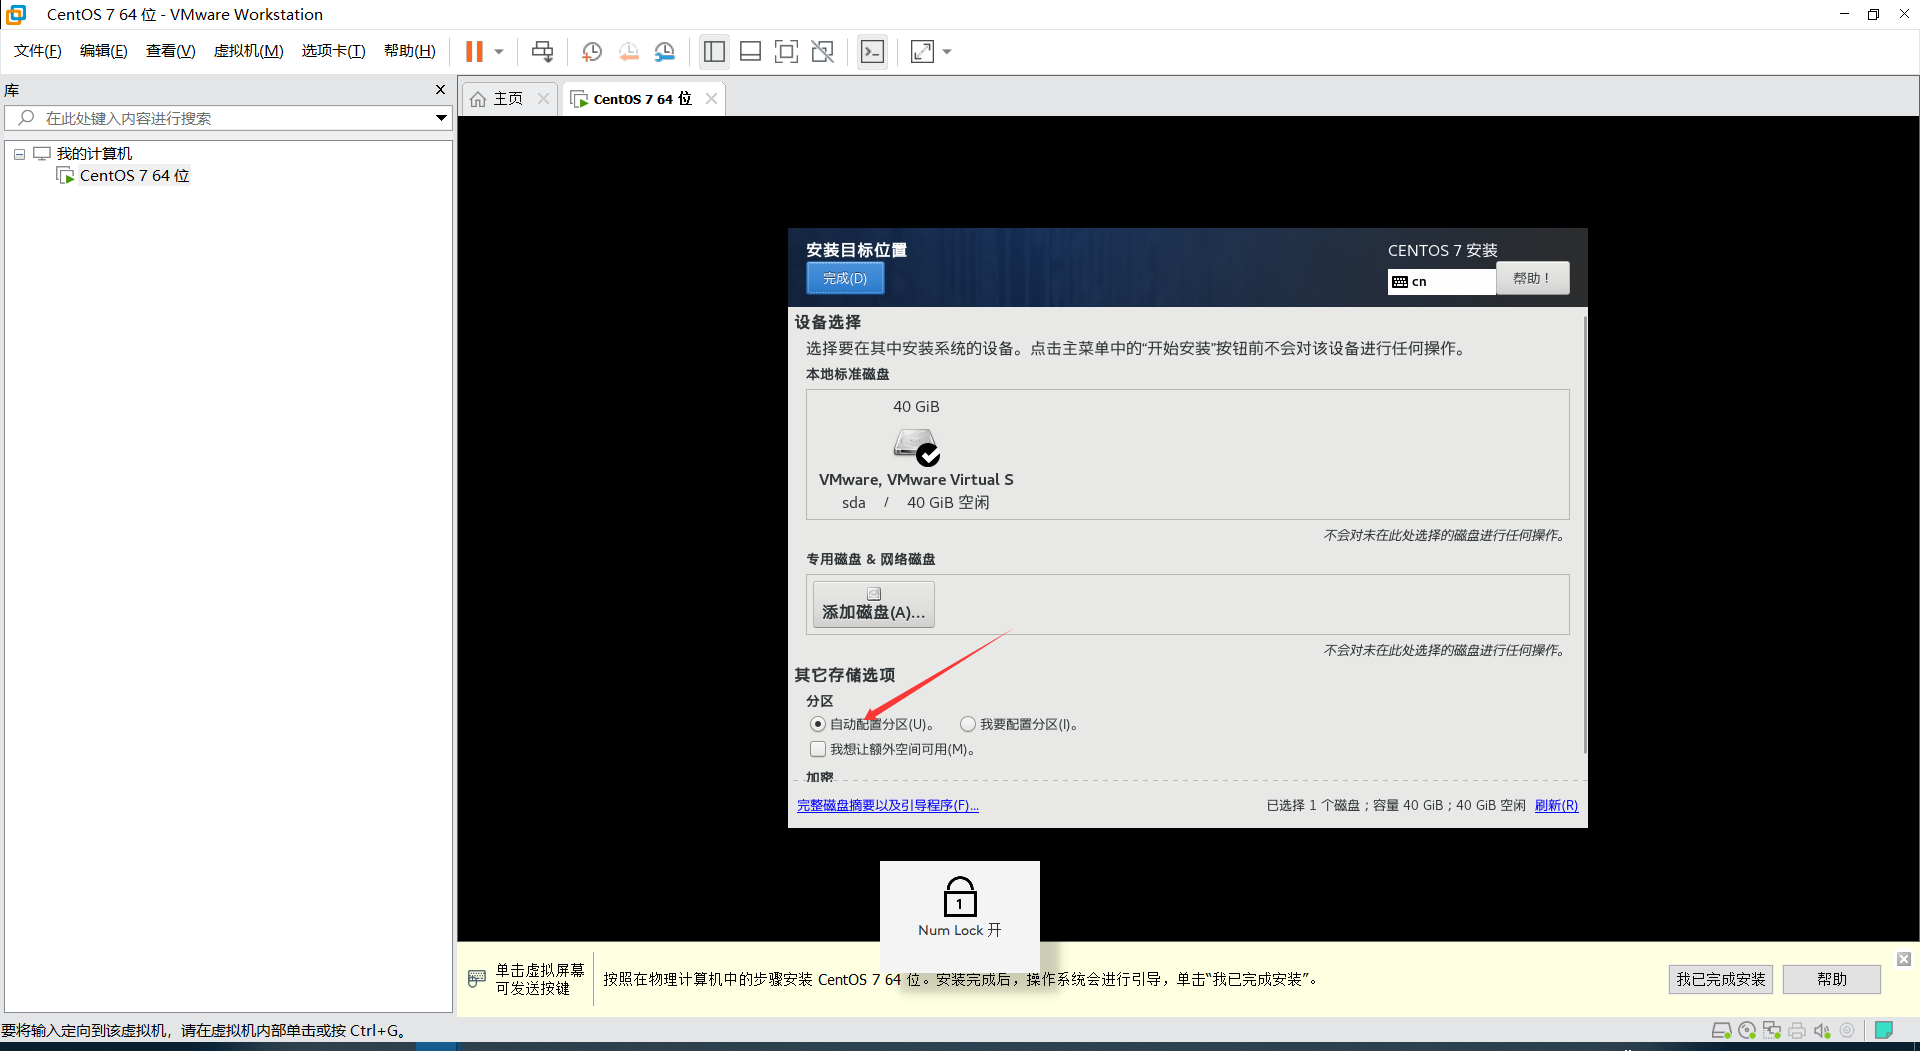
Task: Open the snapshot manager
Action: tap(665, 51)
